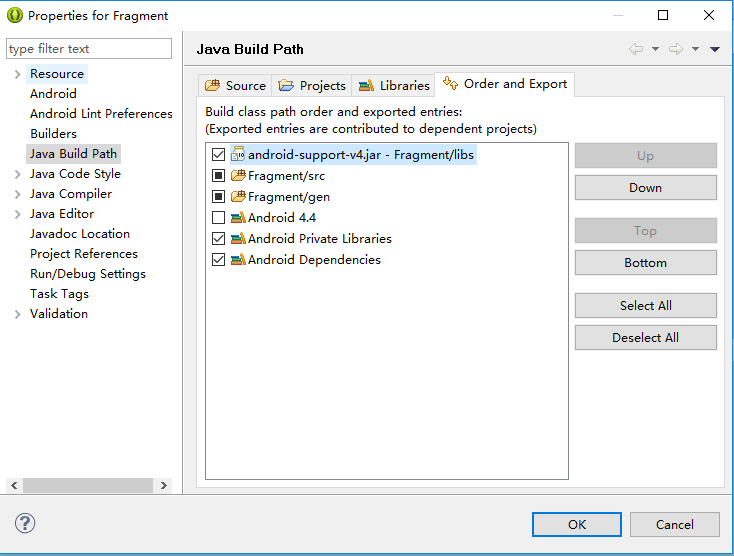The image size is (734, 556).
Task: Open the Source tab
Action: (x=235, y=86)
